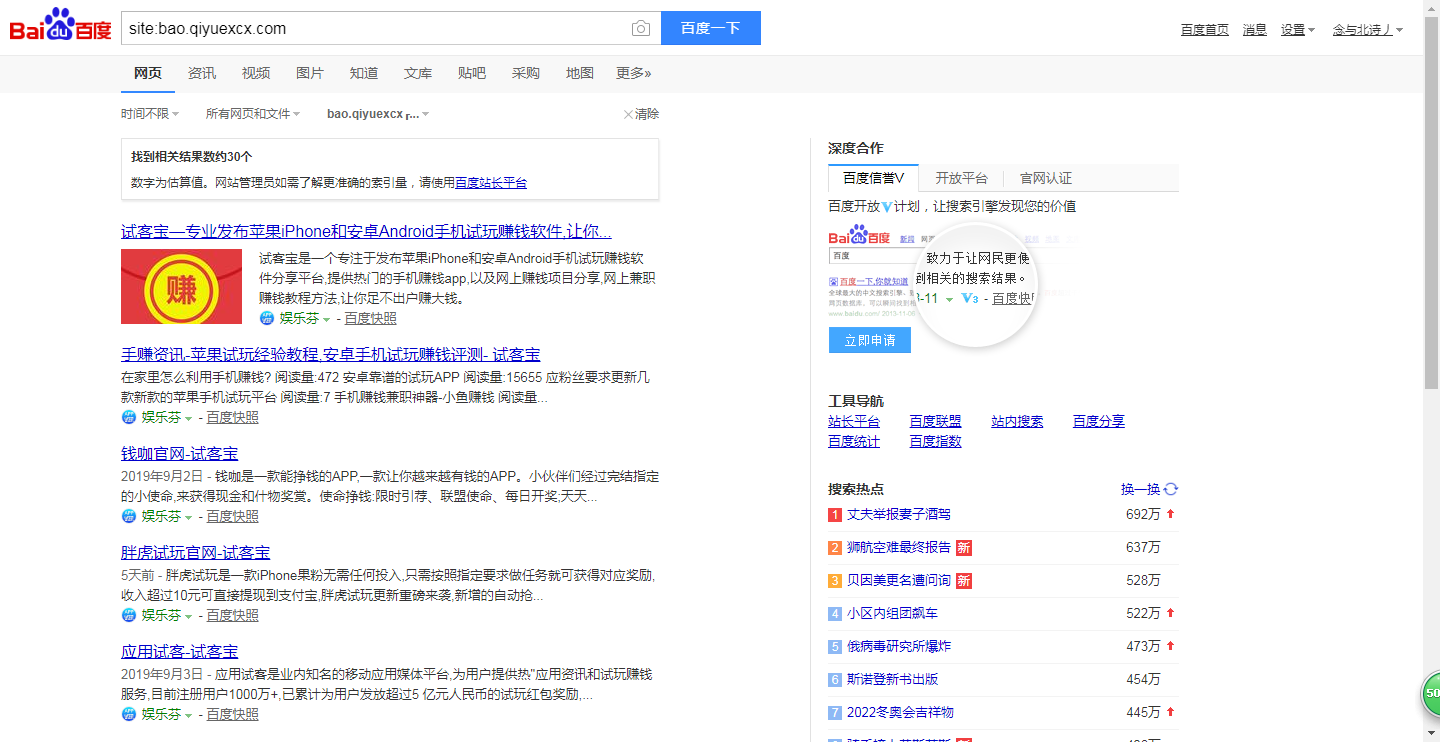Screen dimensions: 1440x742
Task: Open 应用试客-试客宝 result link
Action: coord(180,652)
